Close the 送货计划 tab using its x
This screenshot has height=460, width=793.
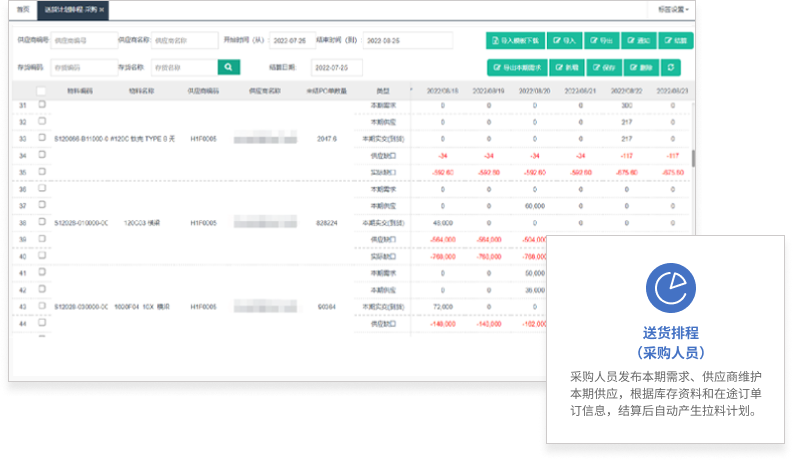tap(102, 9)
